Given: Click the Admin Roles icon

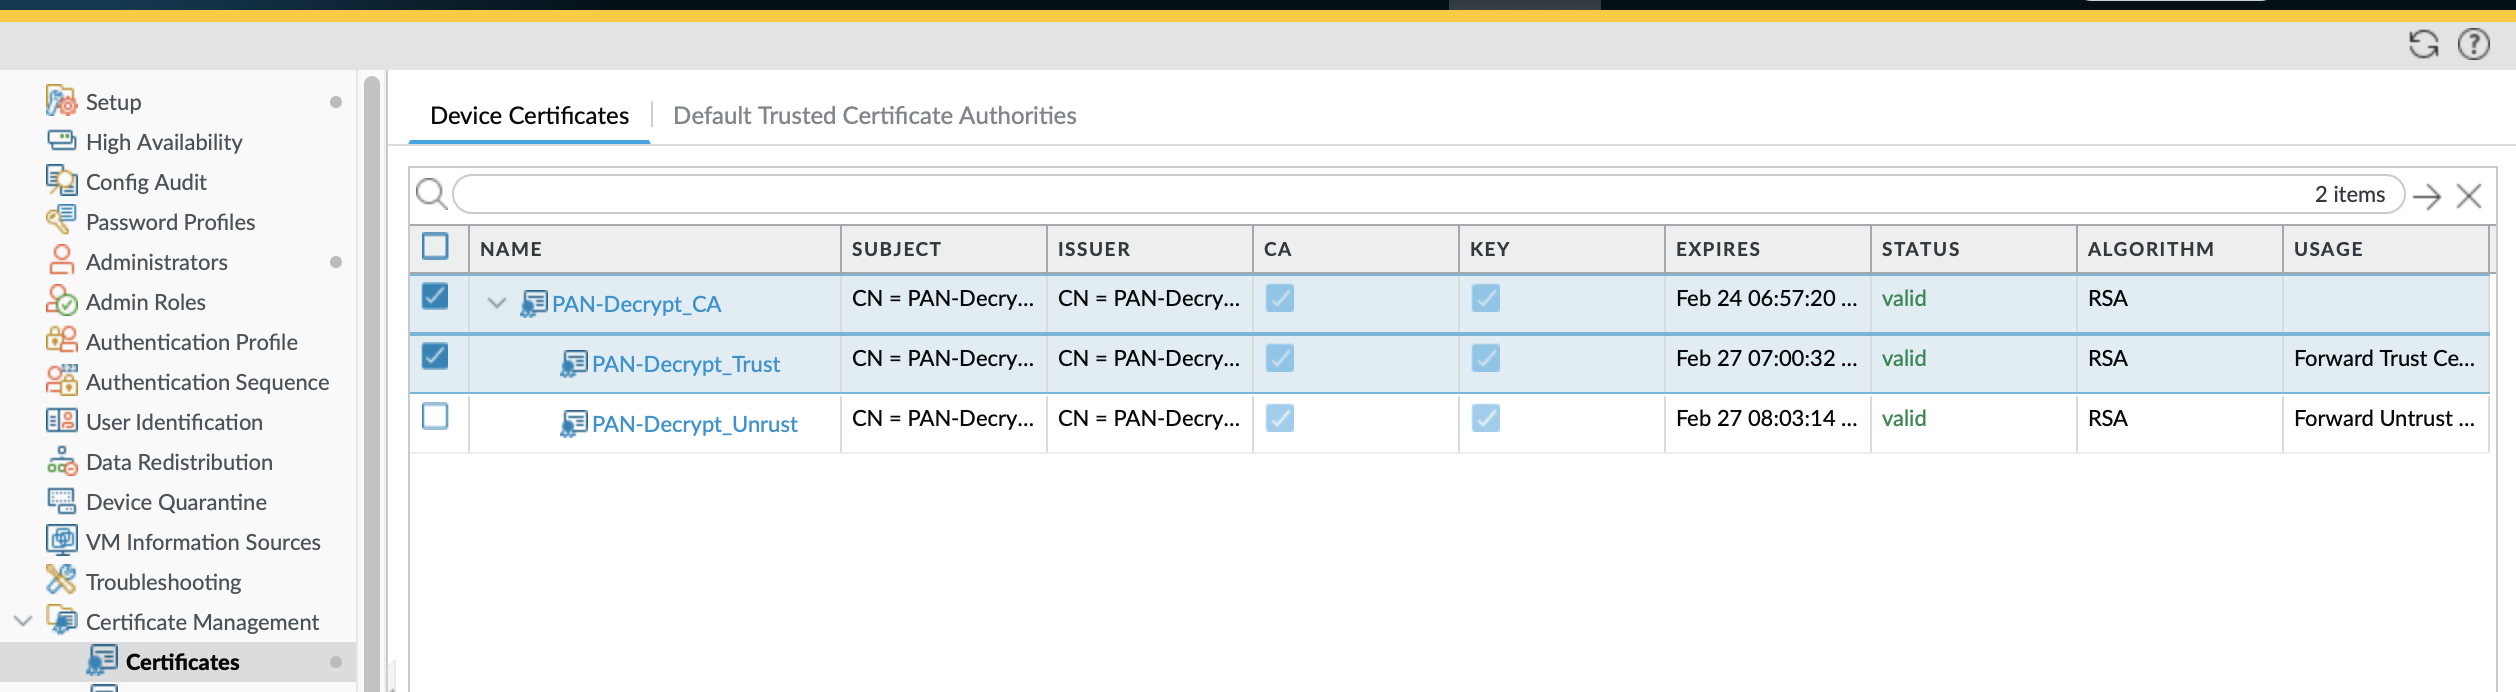Looking at the screenshot, I should (x=61, y=301).
